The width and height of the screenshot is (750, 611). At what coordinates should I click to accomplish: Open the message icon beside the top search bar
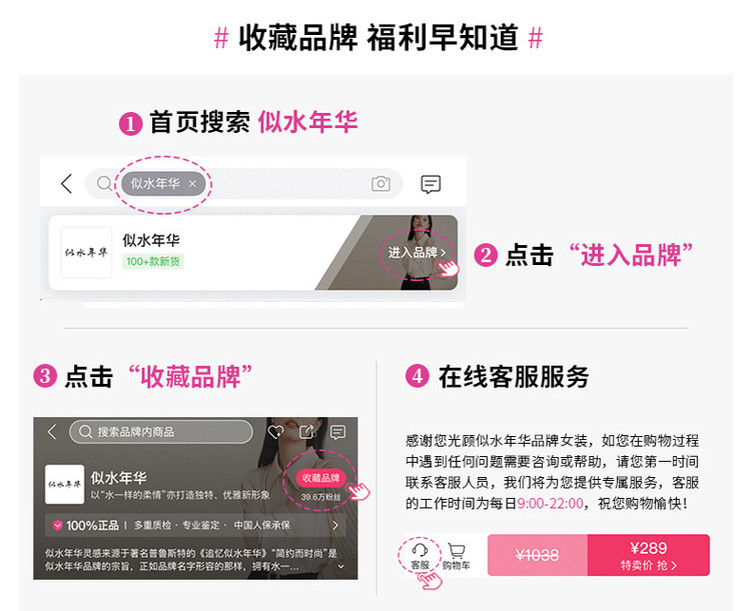(430, 184)
